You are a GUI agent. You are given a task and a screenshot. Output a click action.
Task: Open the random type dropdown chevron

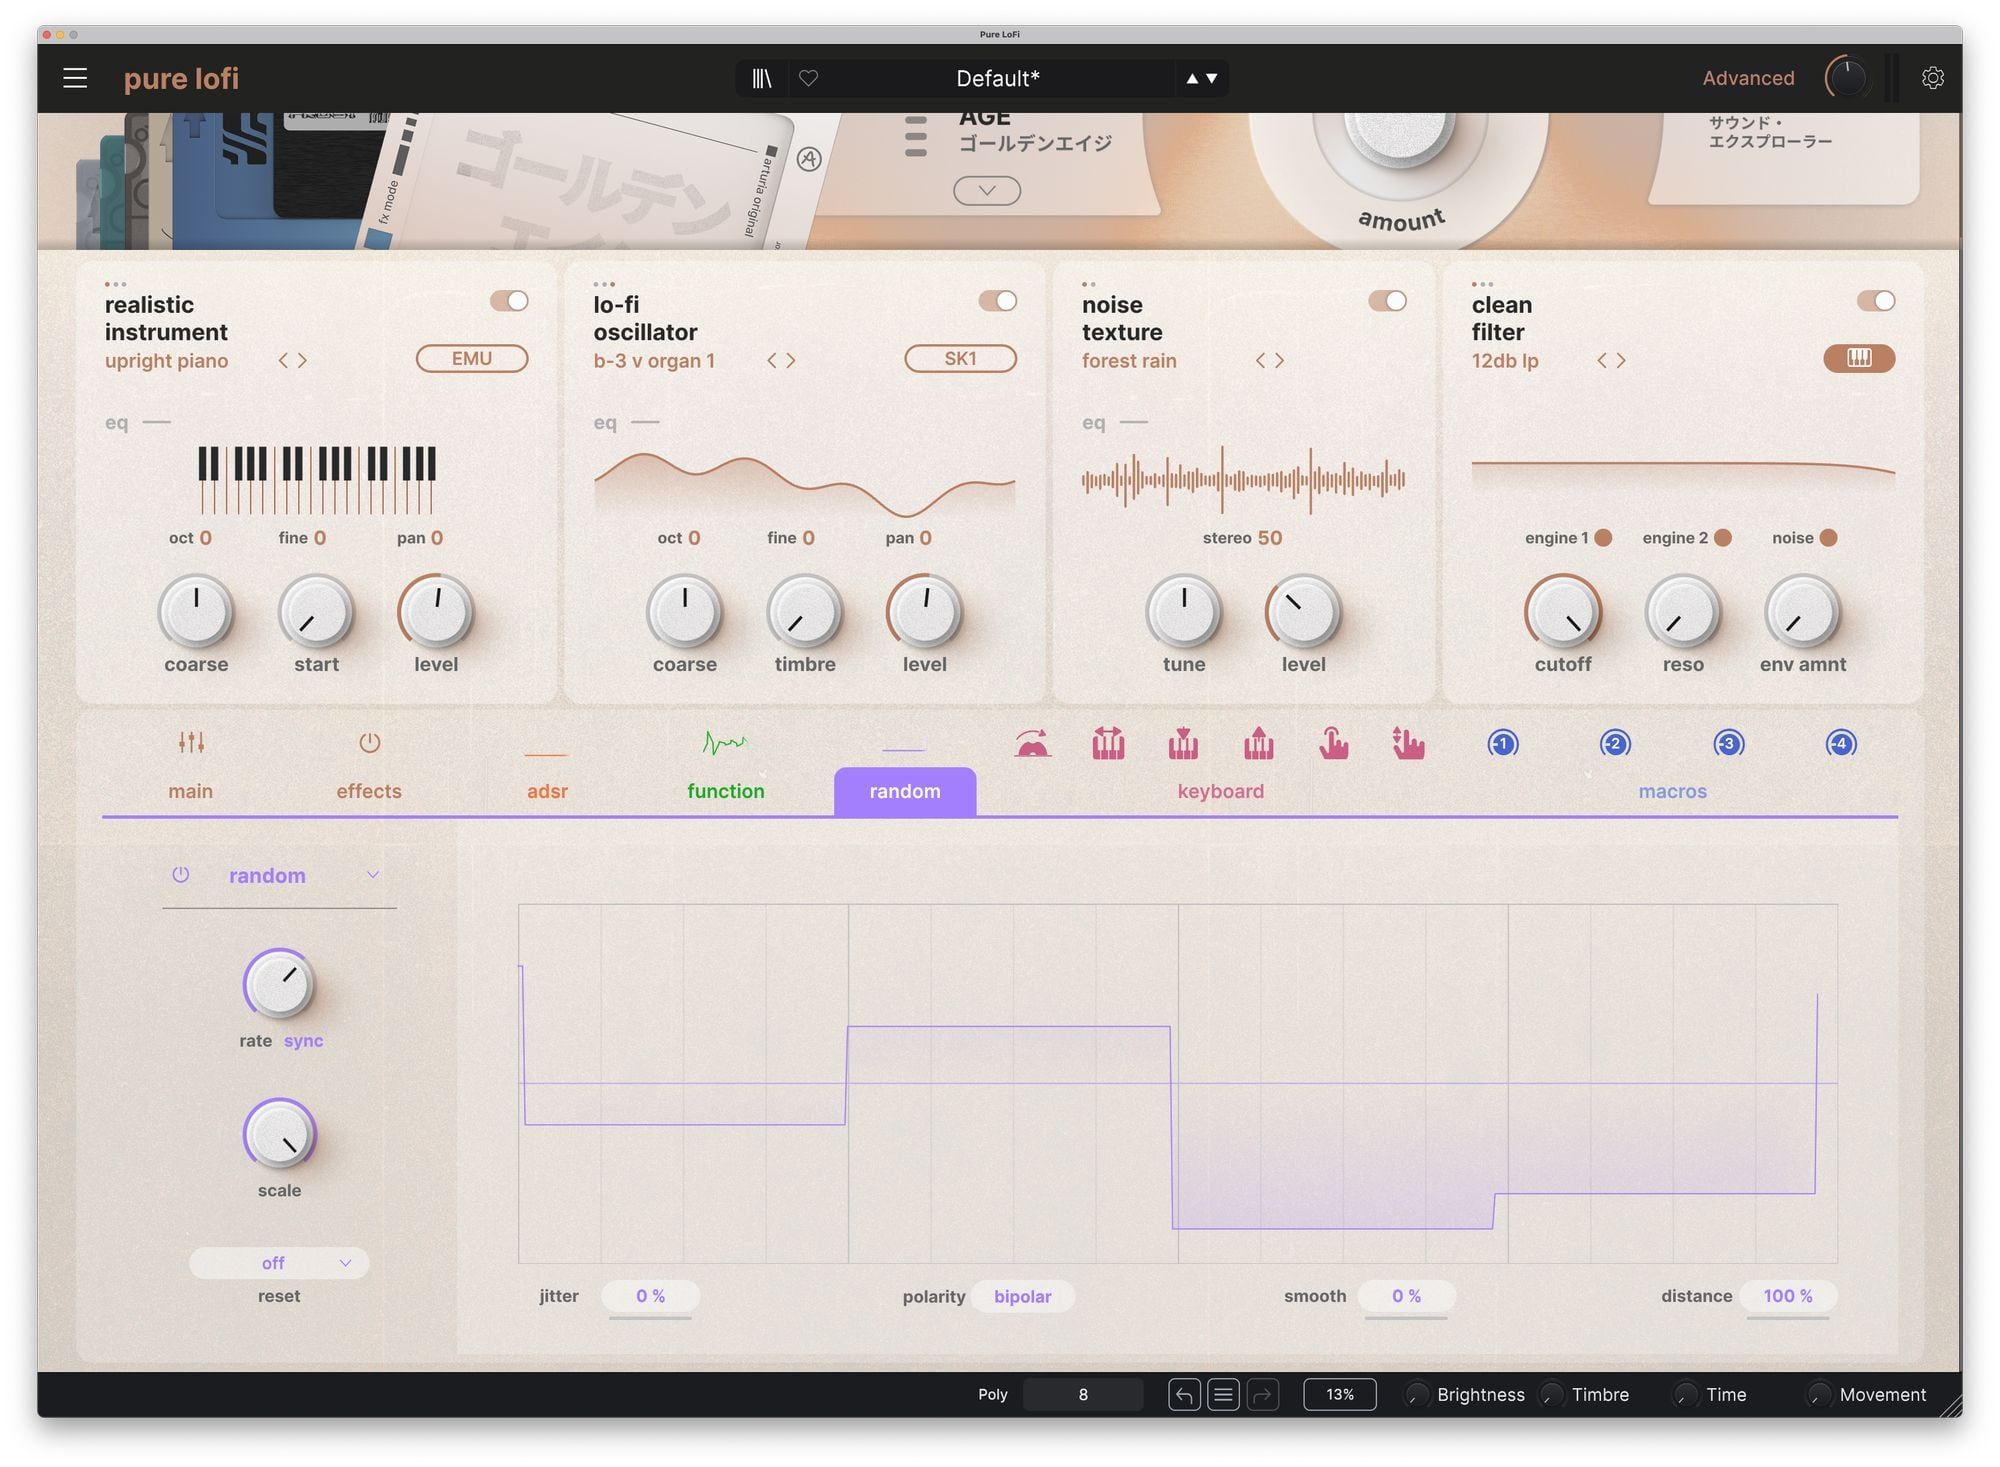pyautogui.click(x=373, y=875)
